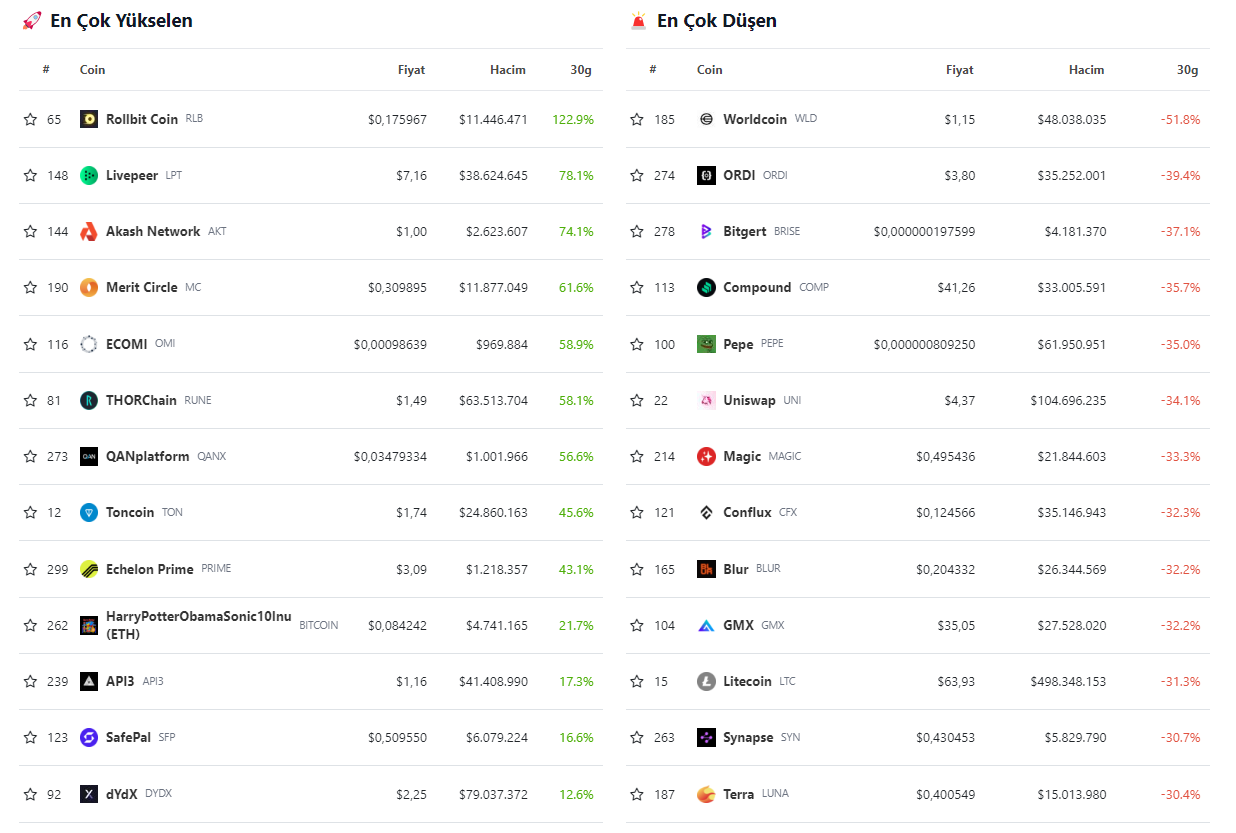
Task: Toggle favorite star for Compound
Action: pyautogui.click(x=637, y=288)
